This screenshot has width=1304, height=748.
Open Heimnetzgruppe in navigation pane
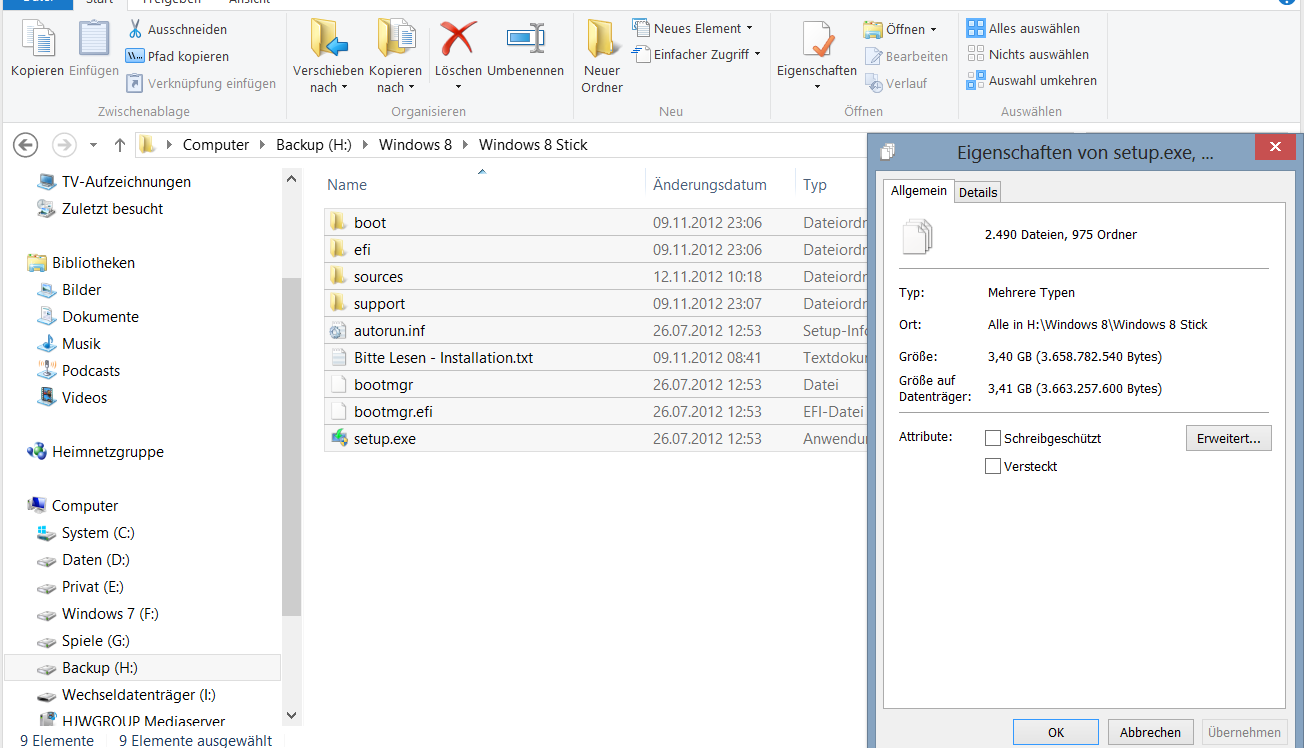(x=96, y=452)
